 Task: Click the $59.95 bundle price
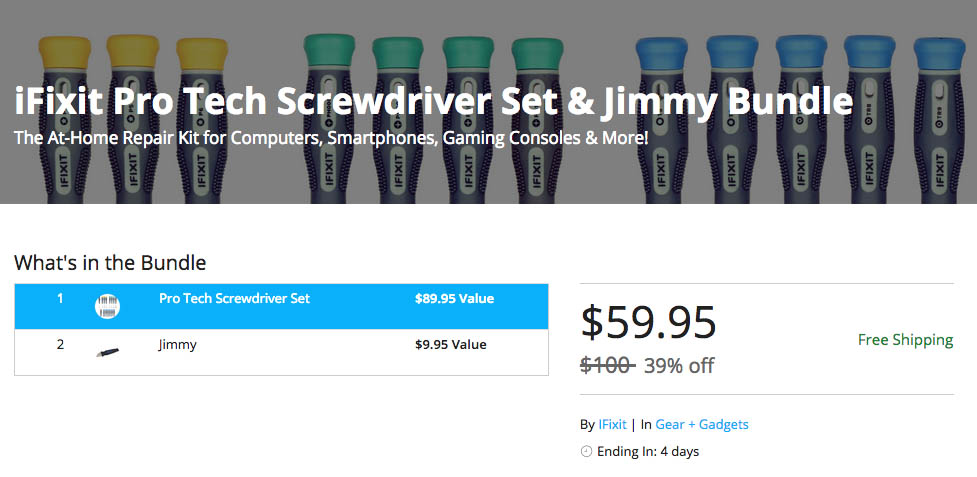[x=648, y=322]
